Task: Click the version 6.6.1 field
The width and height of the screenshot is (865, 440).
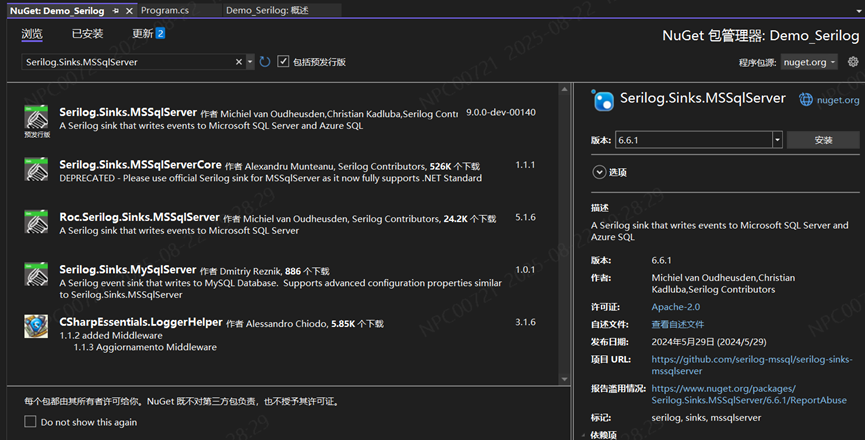Action: click(x=693, y=140)
